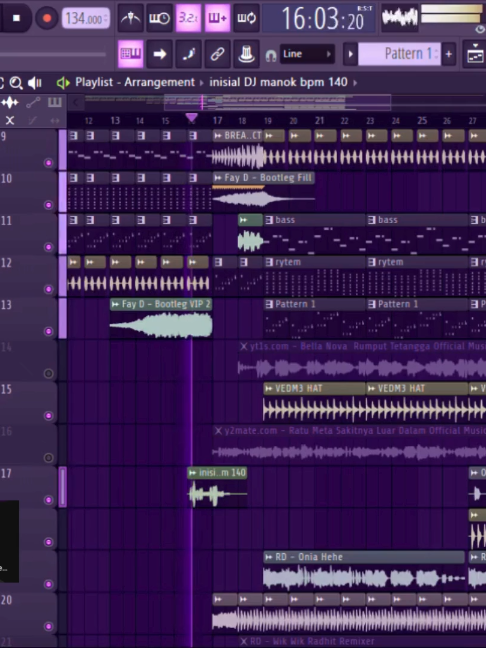The image size is (486, 648).
Task: Toggle the countdown before recording button
Action: point(188,18)
